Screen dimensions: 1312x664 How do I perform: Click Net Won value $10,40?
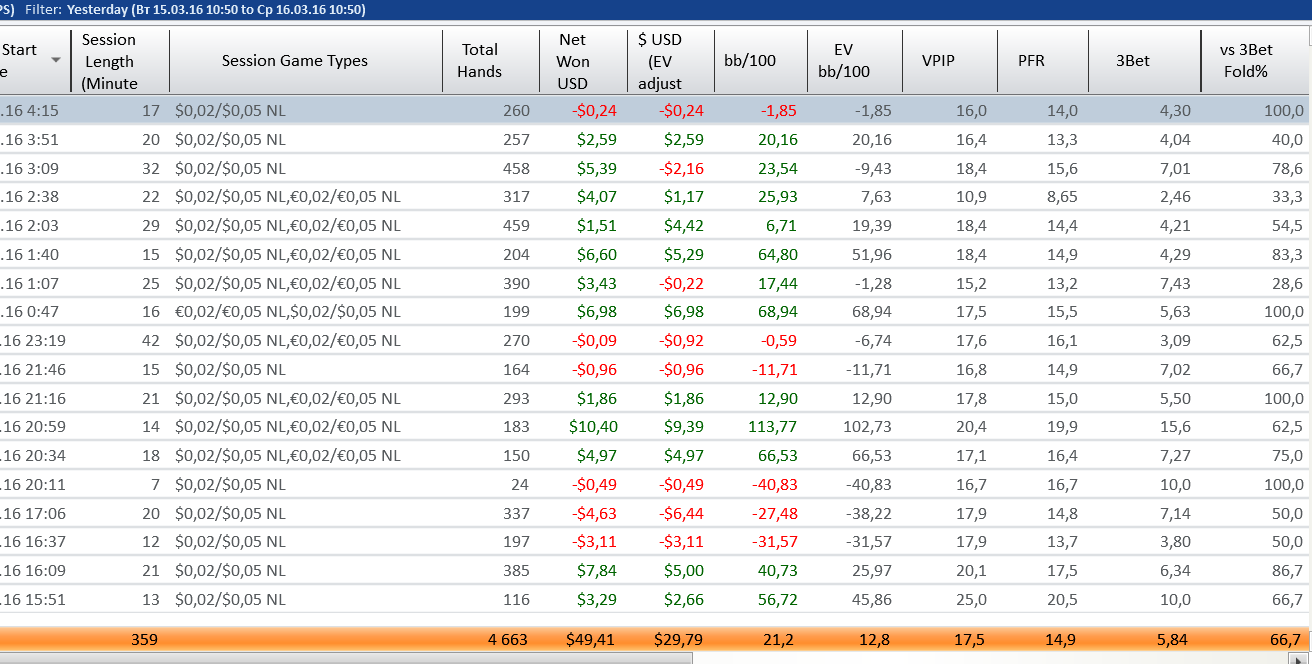tap(593, 427)
